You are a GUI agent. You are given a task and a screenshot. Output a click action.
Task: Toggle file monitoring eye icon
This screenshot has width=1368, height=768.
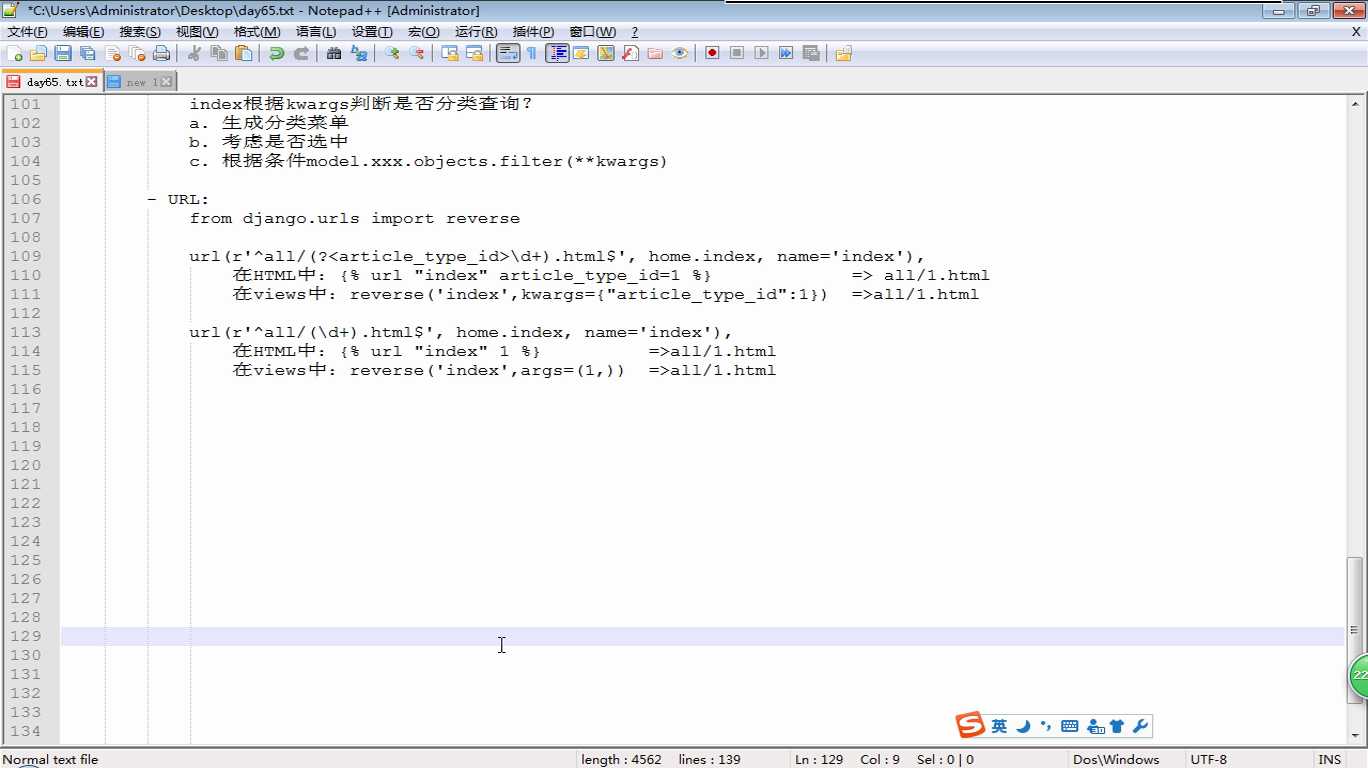click(x=680, y=53)
